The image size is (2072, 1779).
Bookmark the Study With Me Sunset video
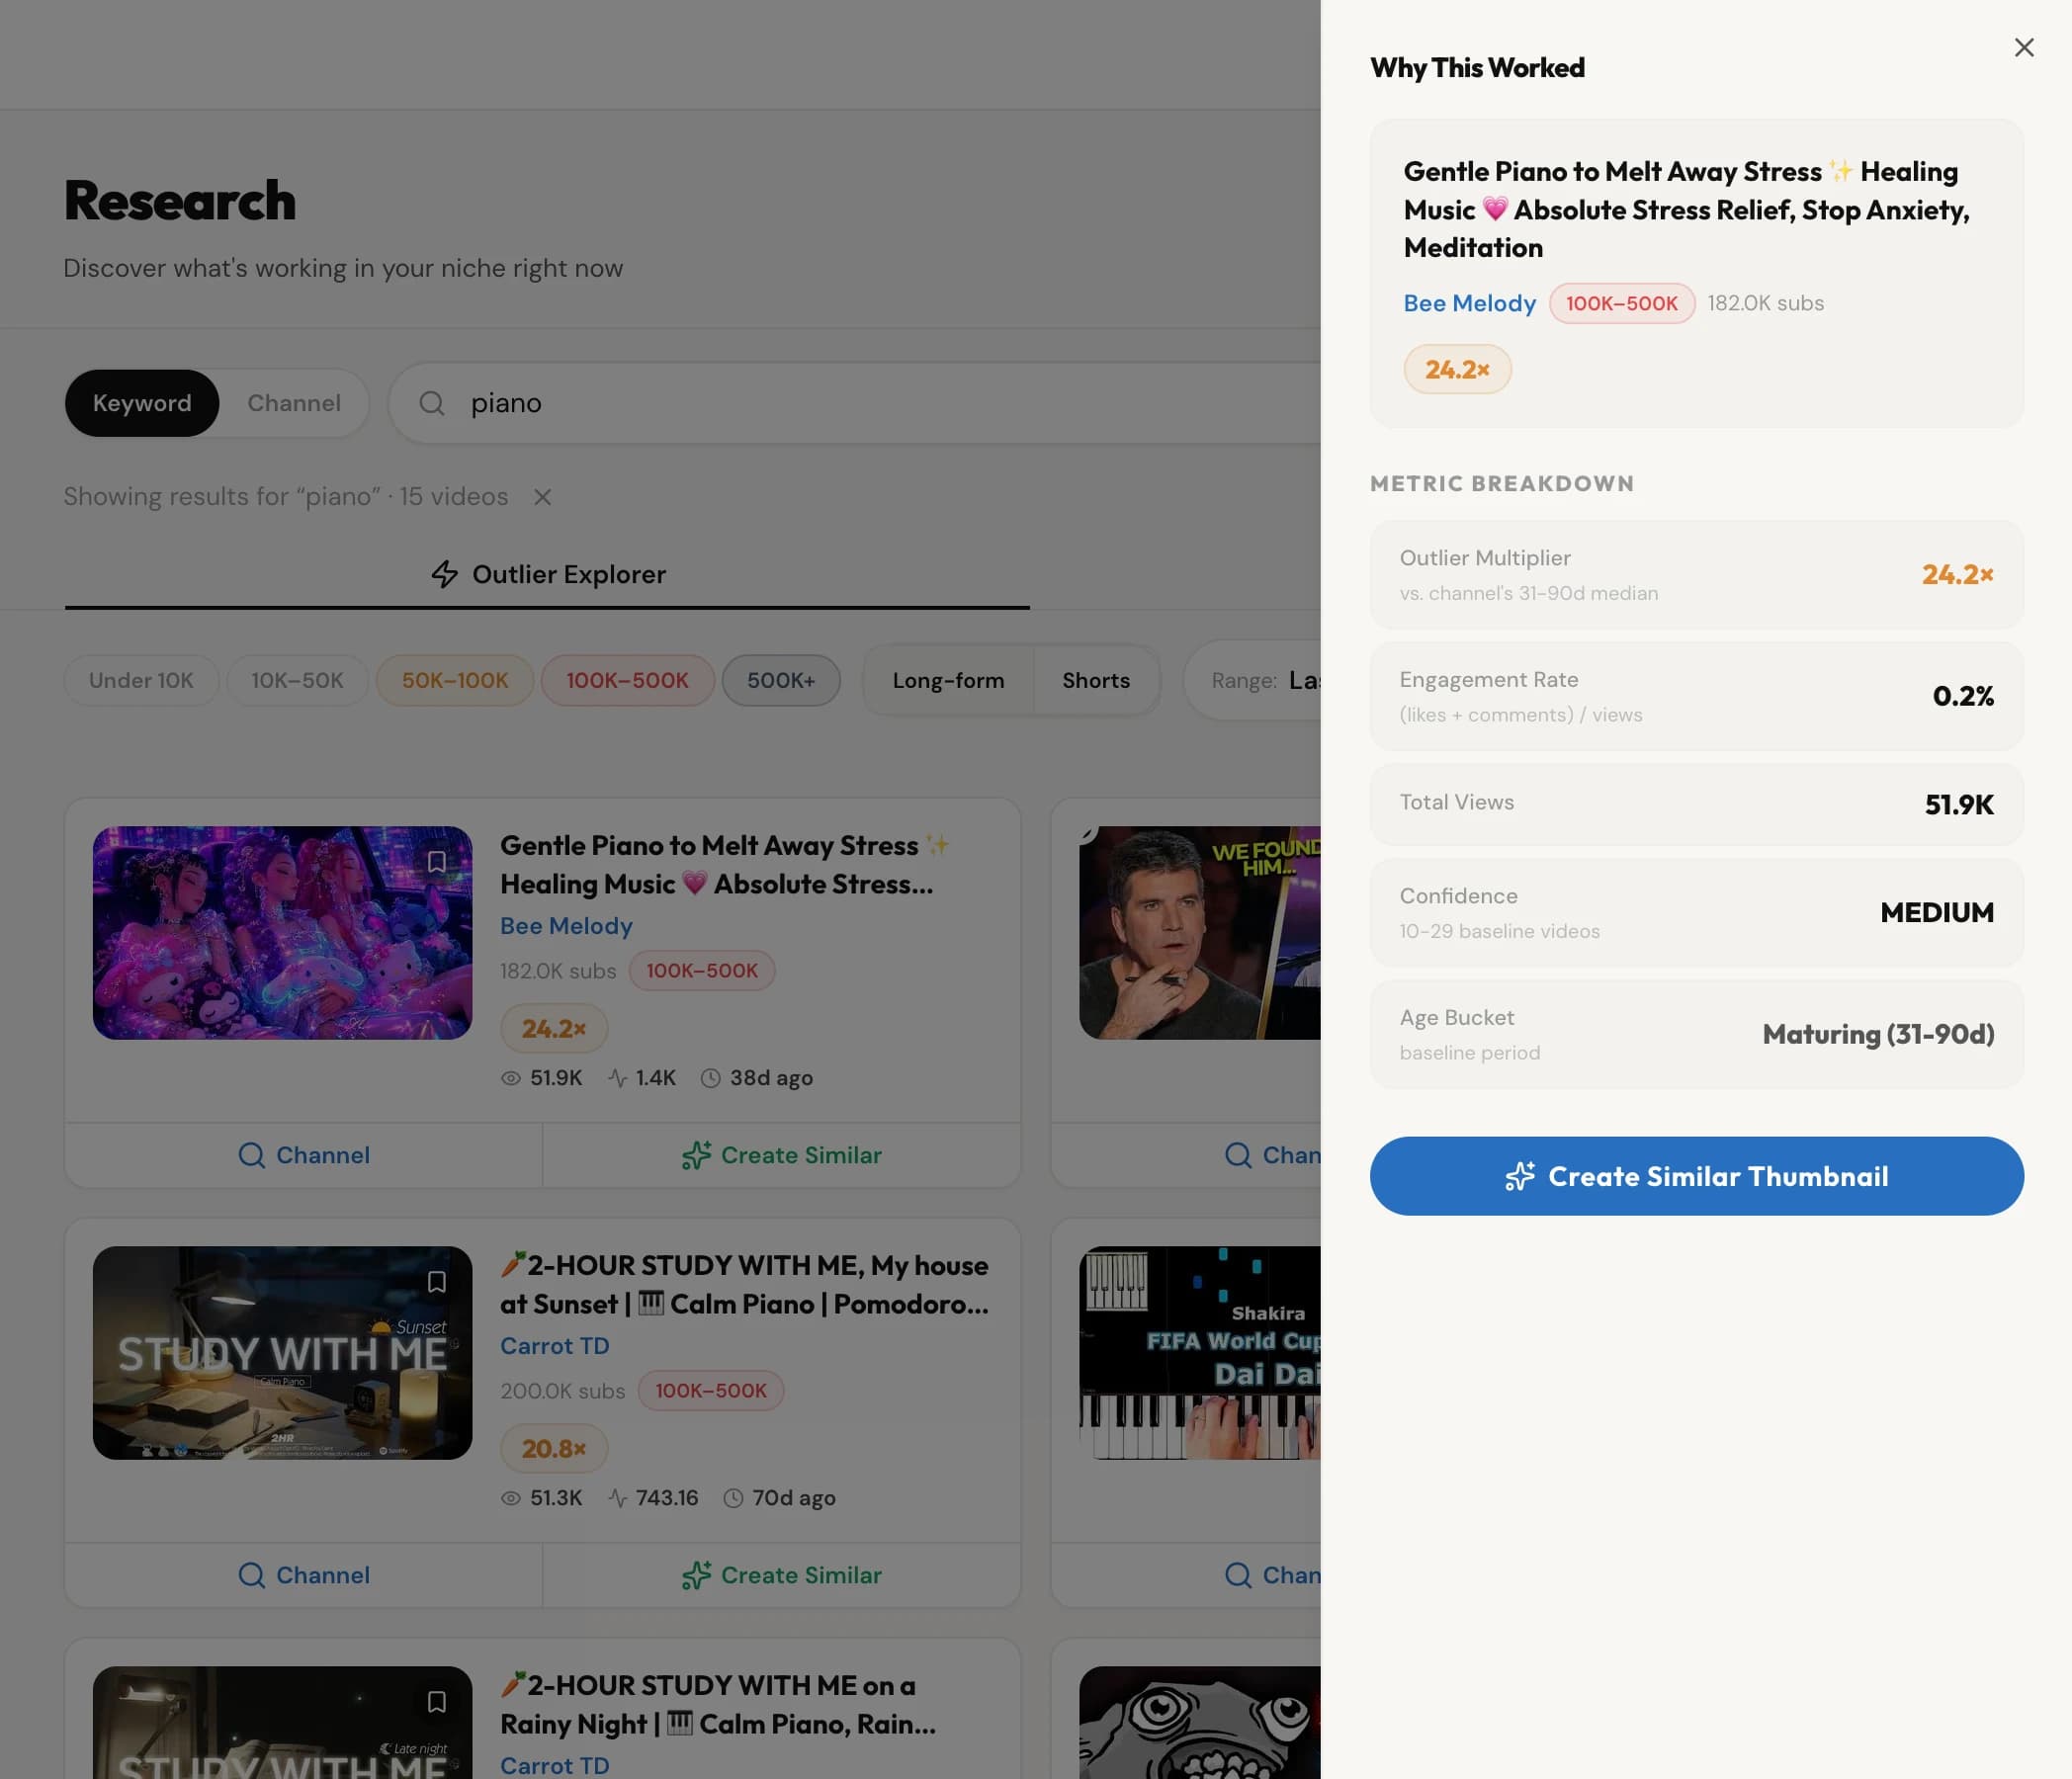(436, 1282)
